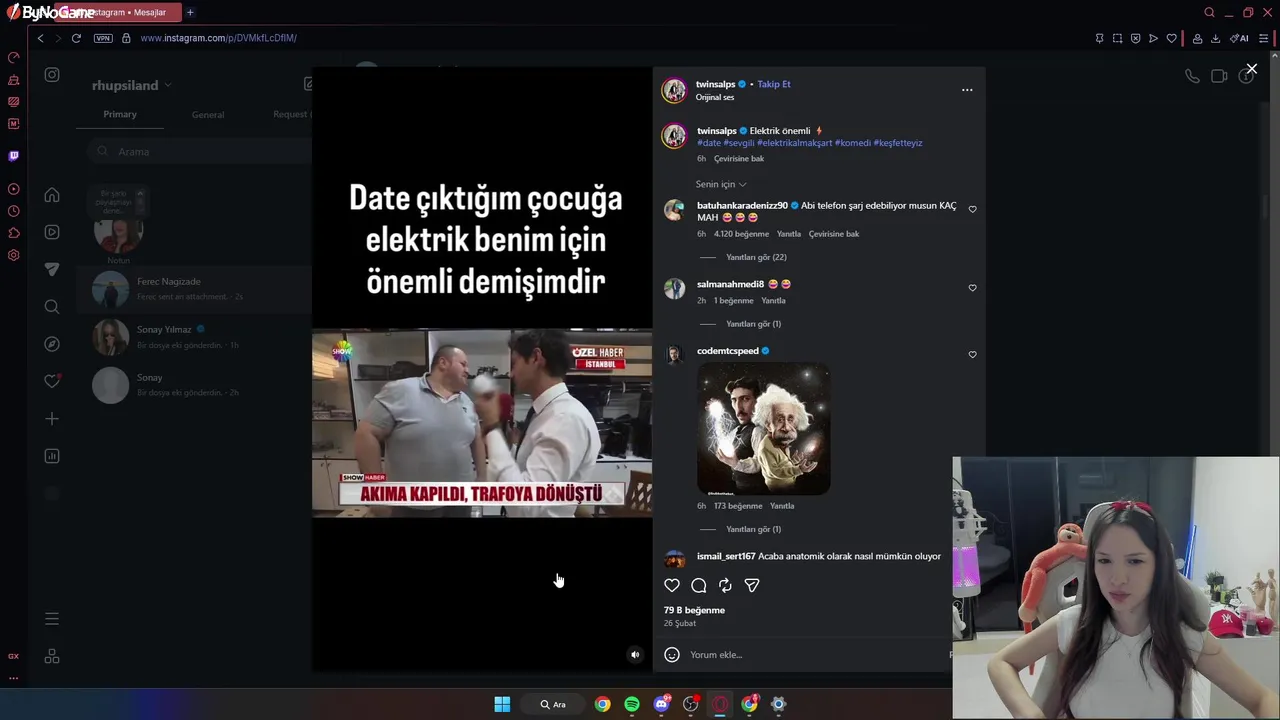Start video call with camera icon

tap(1219, 76)
